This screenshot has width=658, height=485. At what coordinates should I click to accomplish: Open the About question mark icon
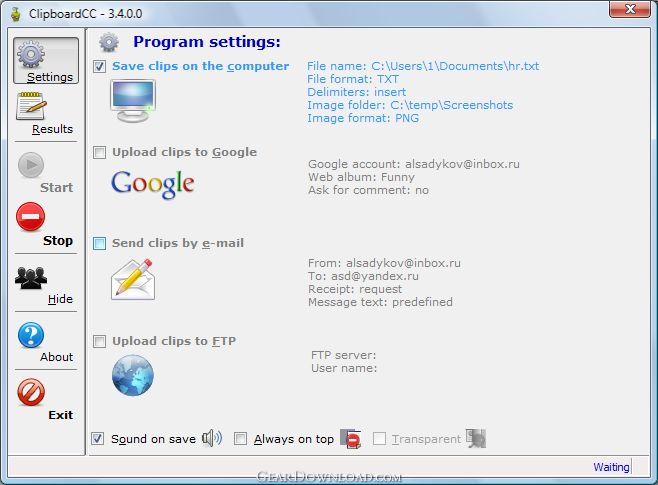(x=31, y=335)
